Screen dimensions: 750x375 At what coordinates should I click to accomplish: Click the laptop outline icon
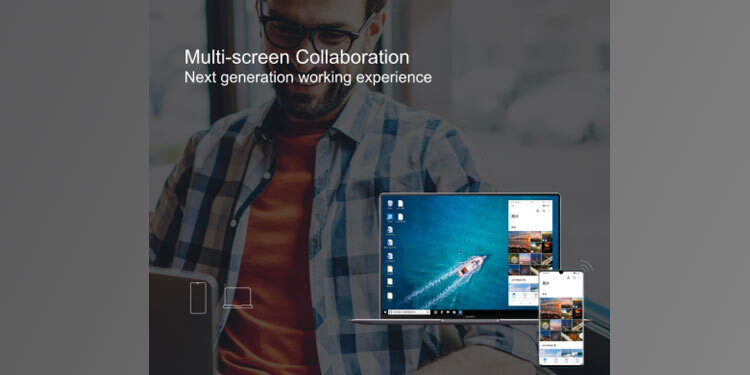tap(238, 298)
